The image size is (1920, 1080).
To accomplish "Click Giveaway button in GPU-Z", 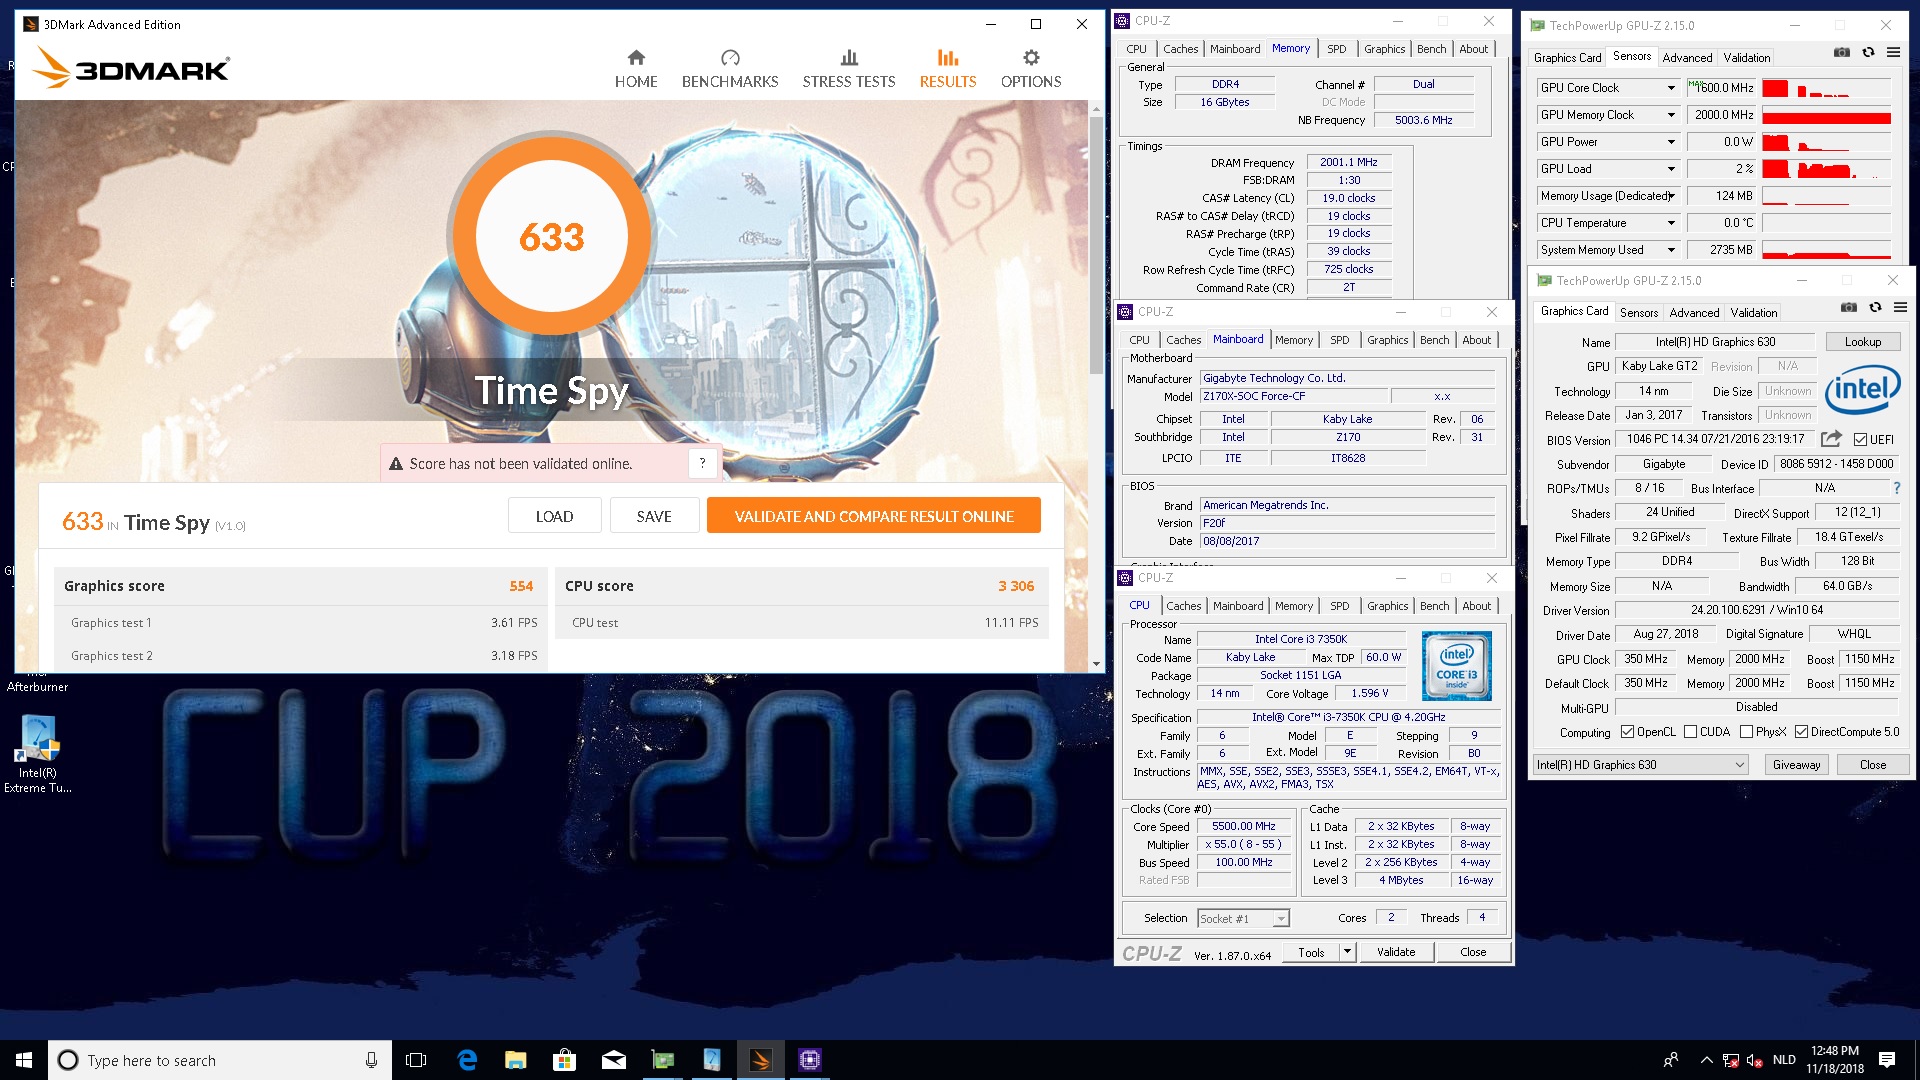I will pyautogui.click(x=1796, y=765).
